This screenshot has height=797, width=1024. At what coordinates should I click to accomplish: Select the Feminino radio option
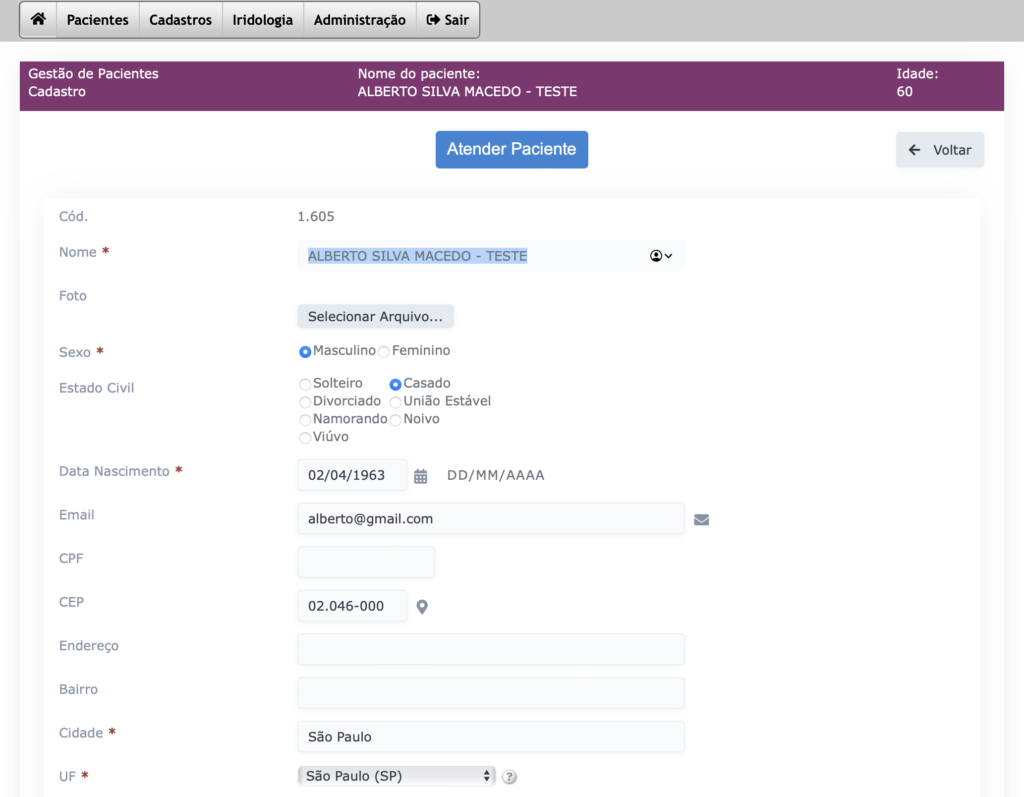[384, 352]
